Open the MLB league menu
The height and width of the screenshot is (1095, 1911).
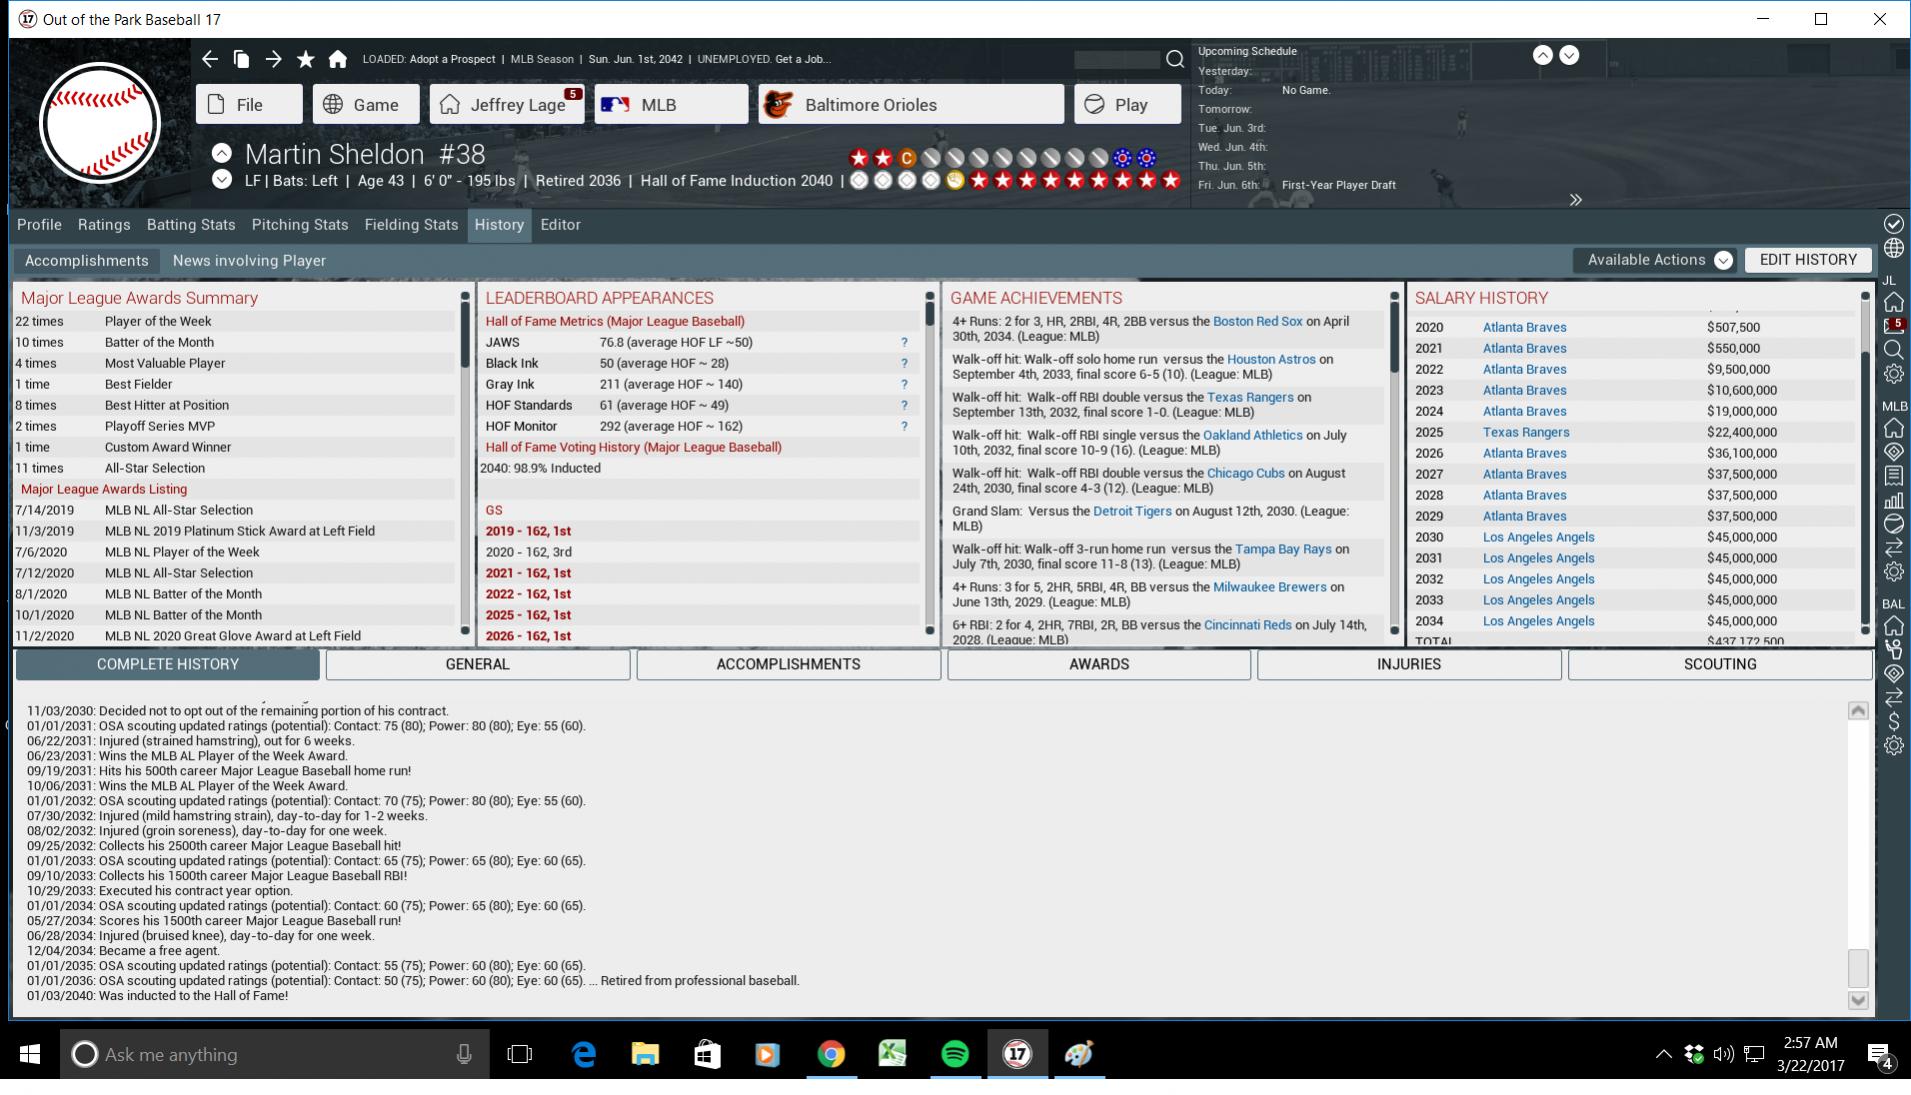click(671, 104)
